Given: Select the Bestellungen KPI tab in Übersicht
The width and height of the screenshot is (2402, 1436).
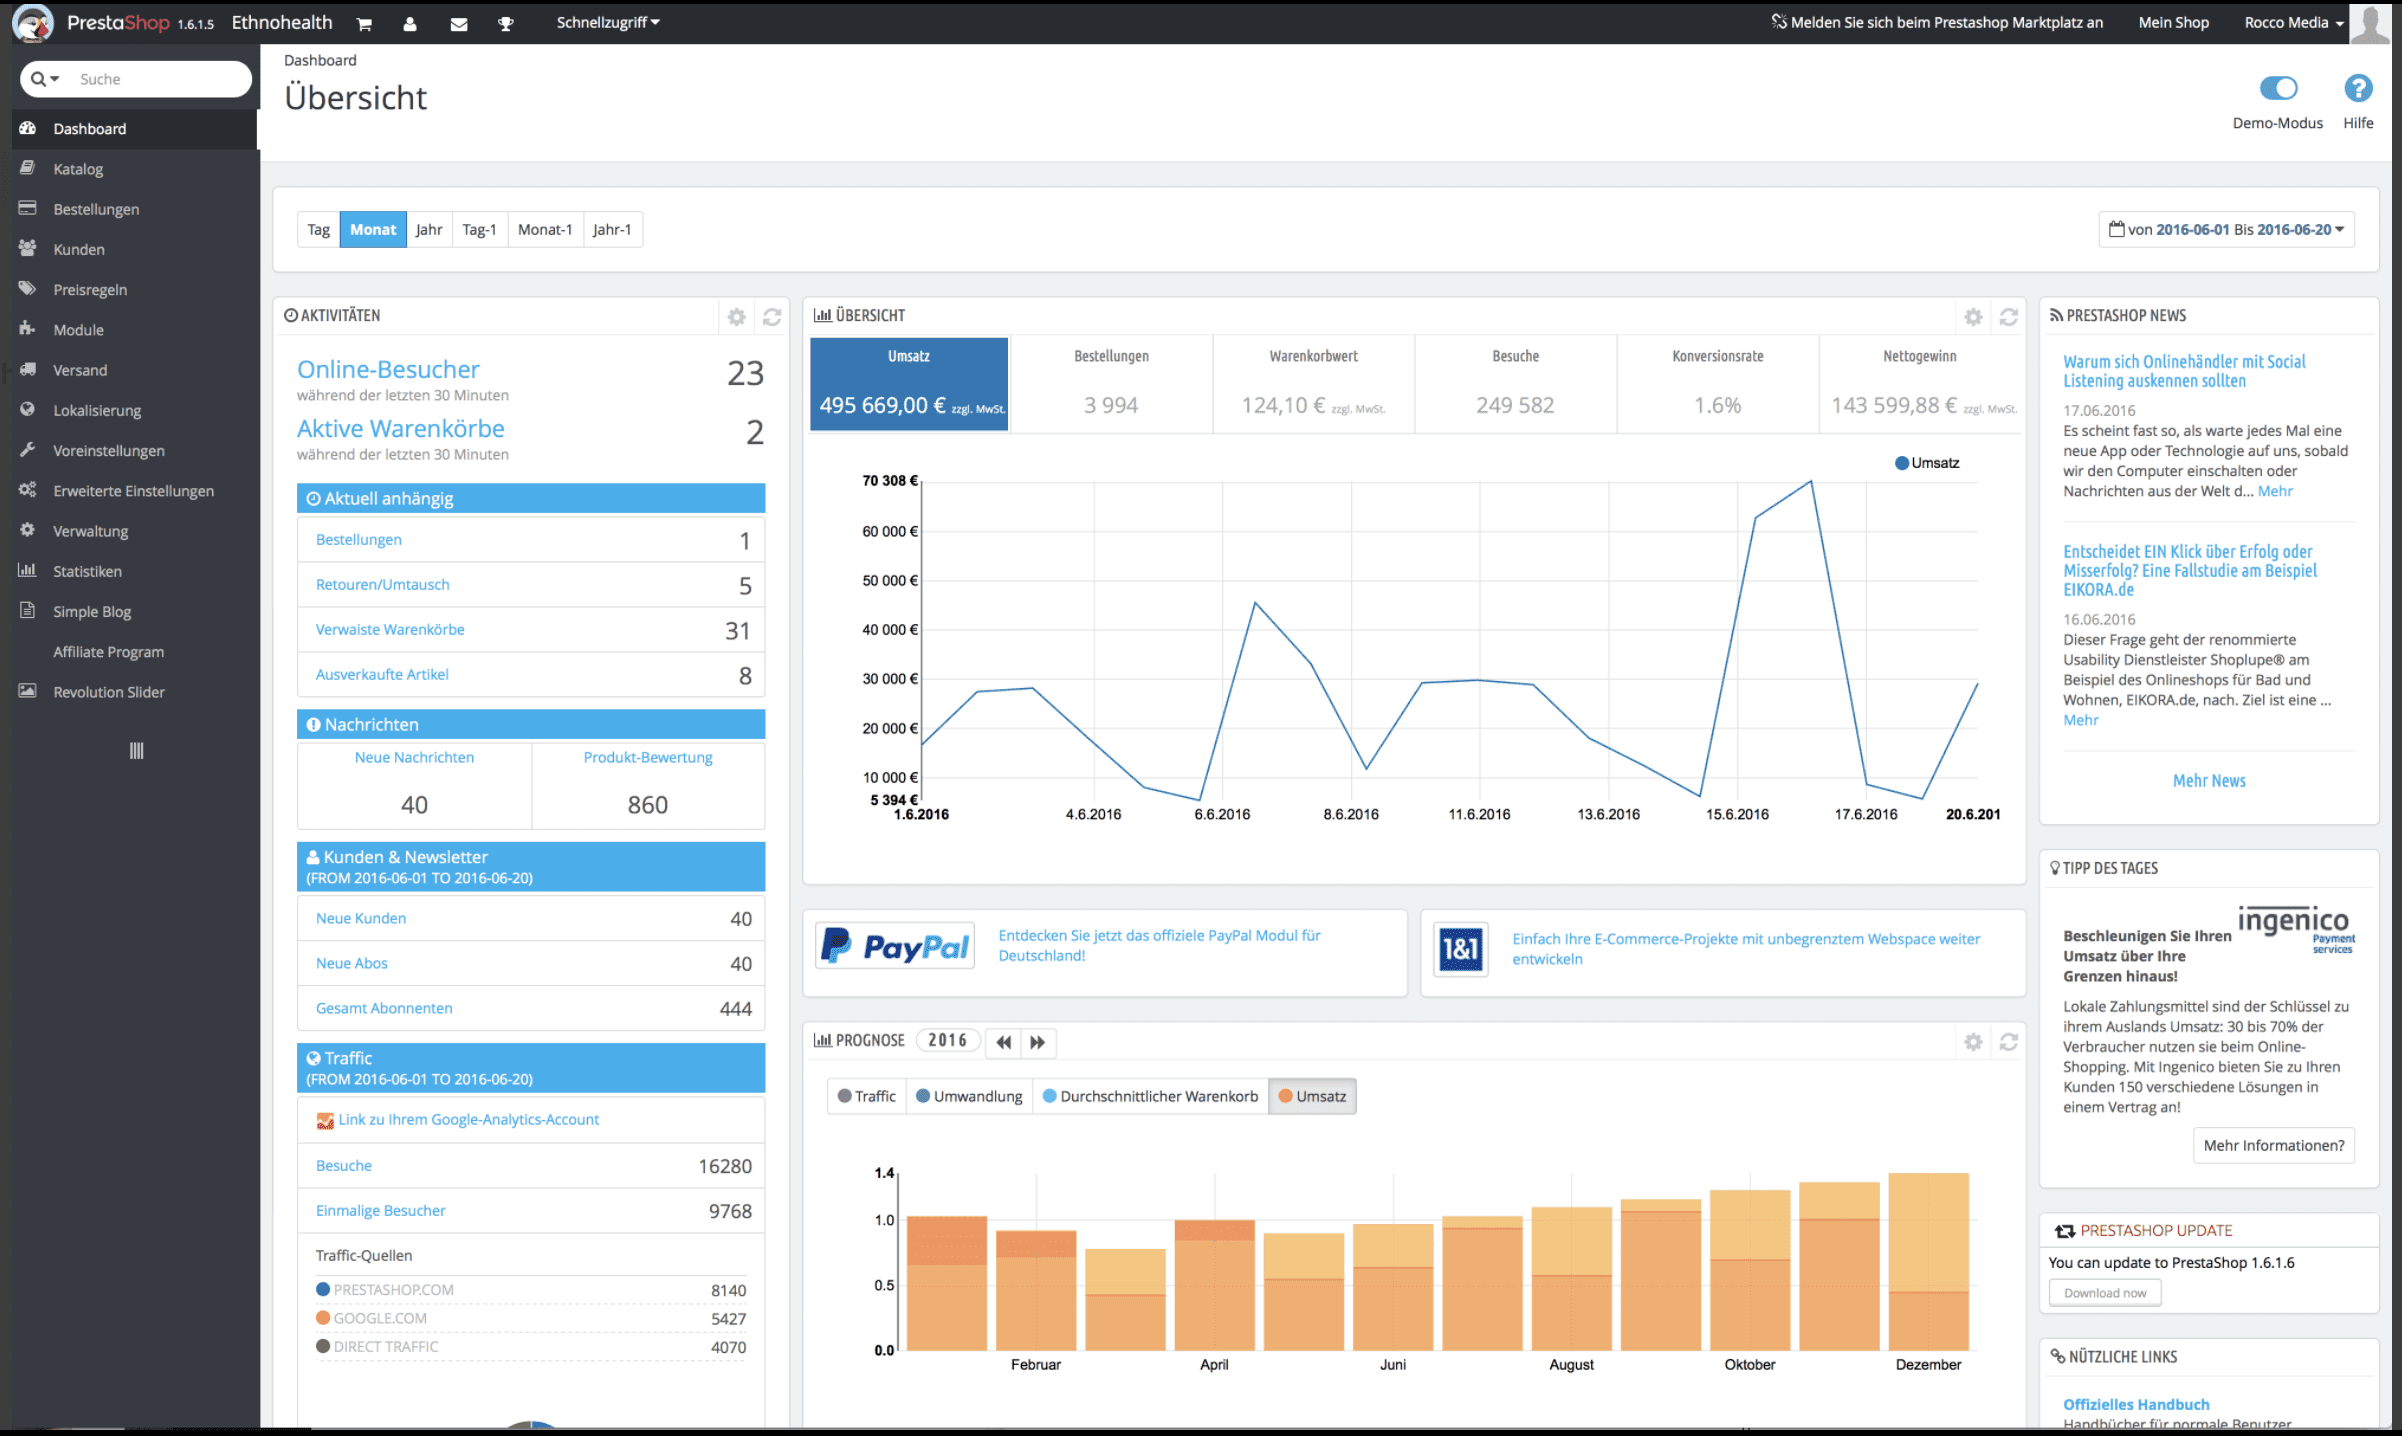Looking at the screenshot, I should [1111, 384].
